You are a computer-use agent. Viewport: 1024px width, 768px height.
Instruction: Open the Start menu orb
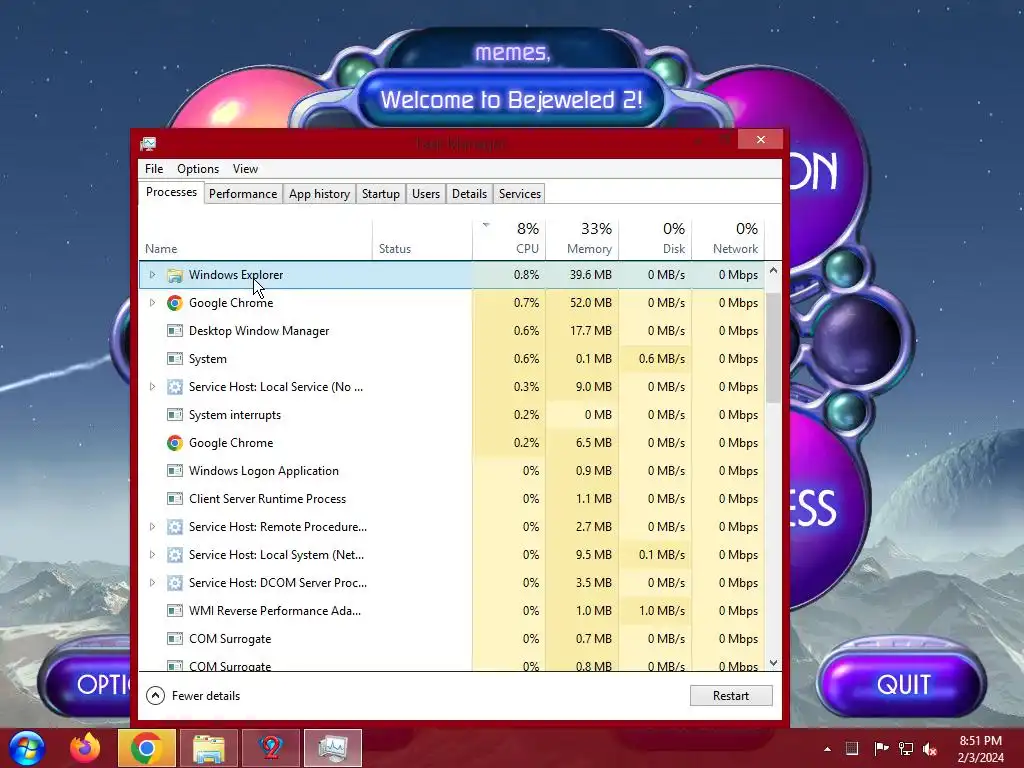pos(27,748)
